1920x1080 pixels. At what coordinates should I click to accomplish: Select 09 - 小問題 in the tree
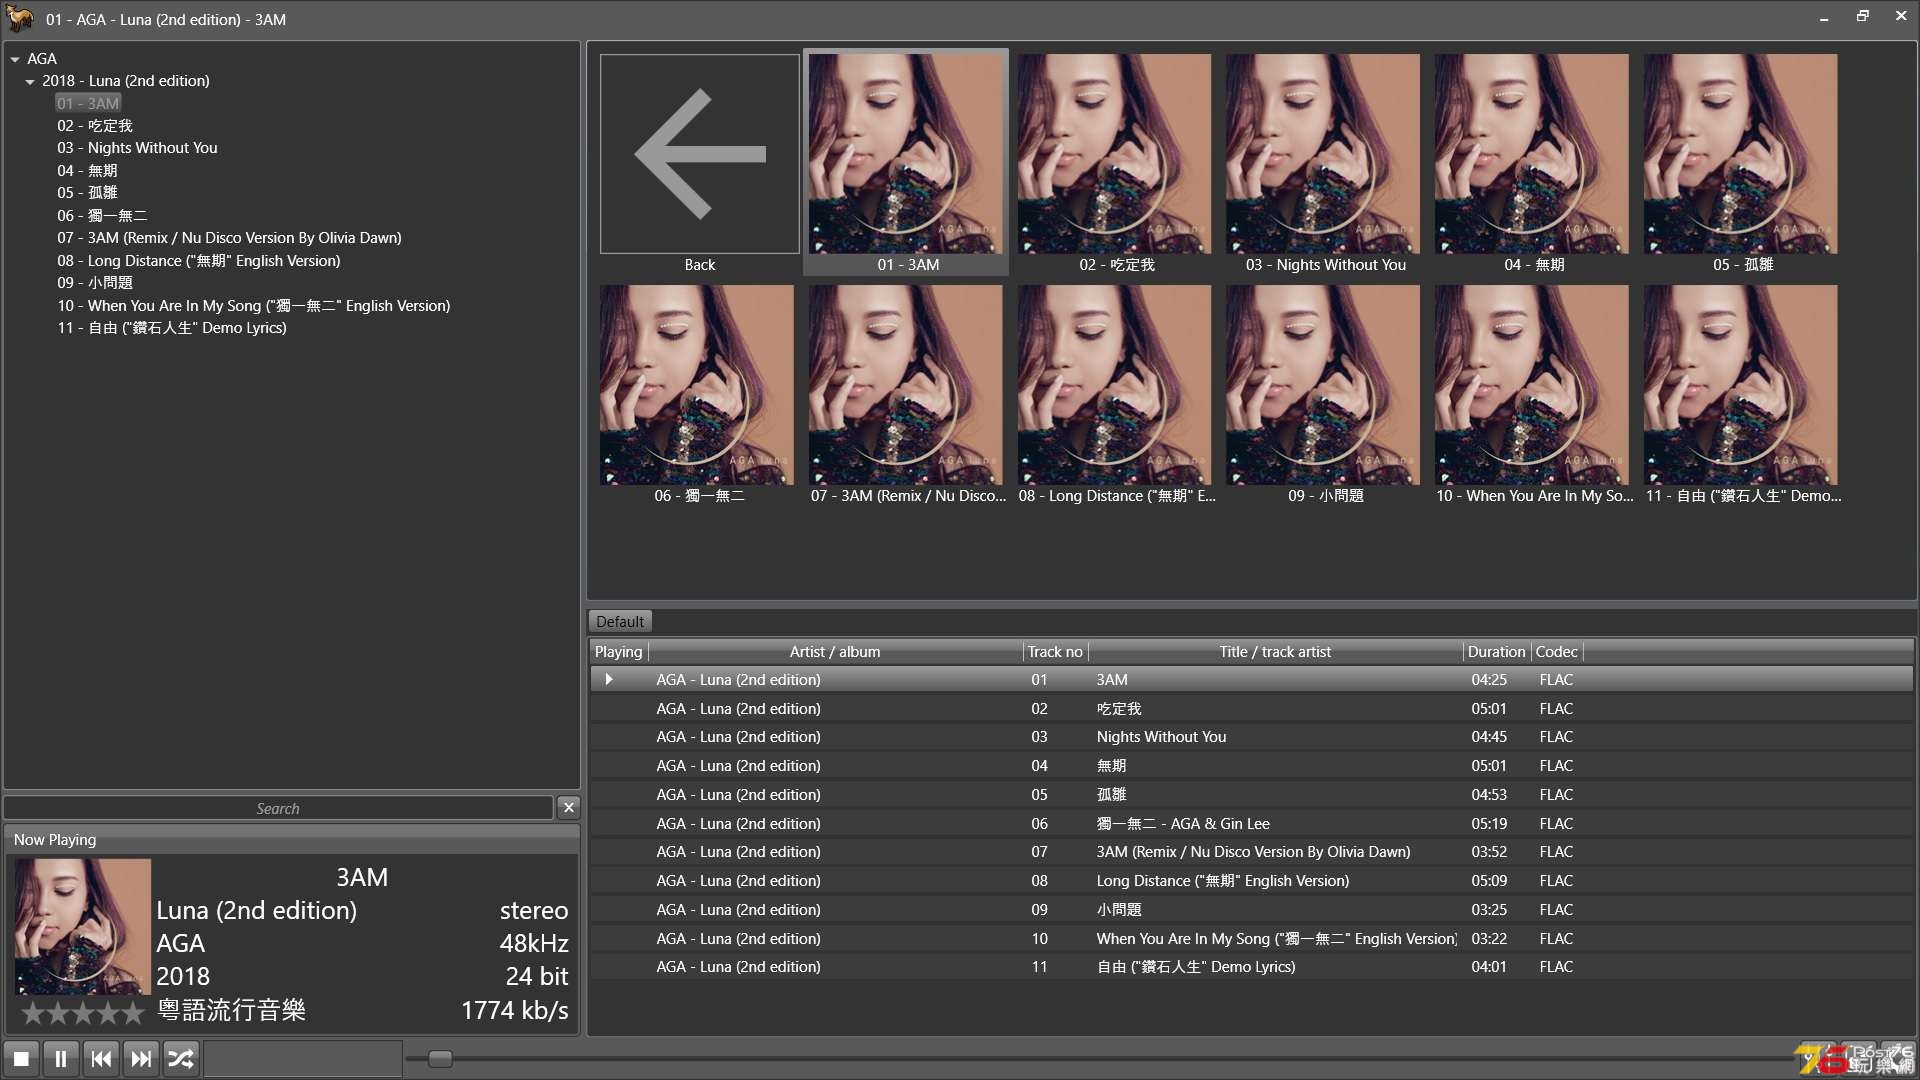95,283
